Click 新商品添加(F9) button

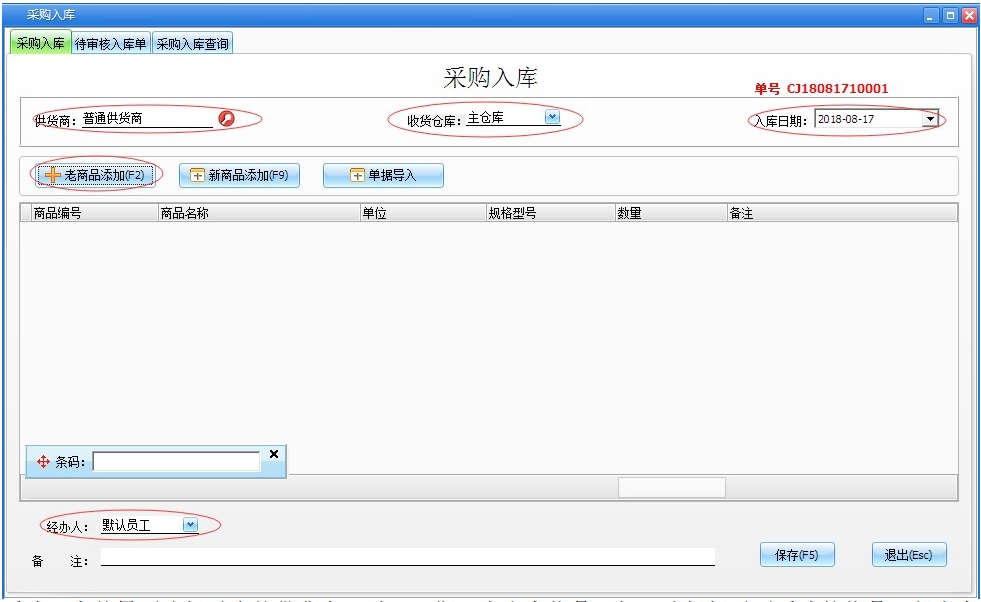coord(240,175)
